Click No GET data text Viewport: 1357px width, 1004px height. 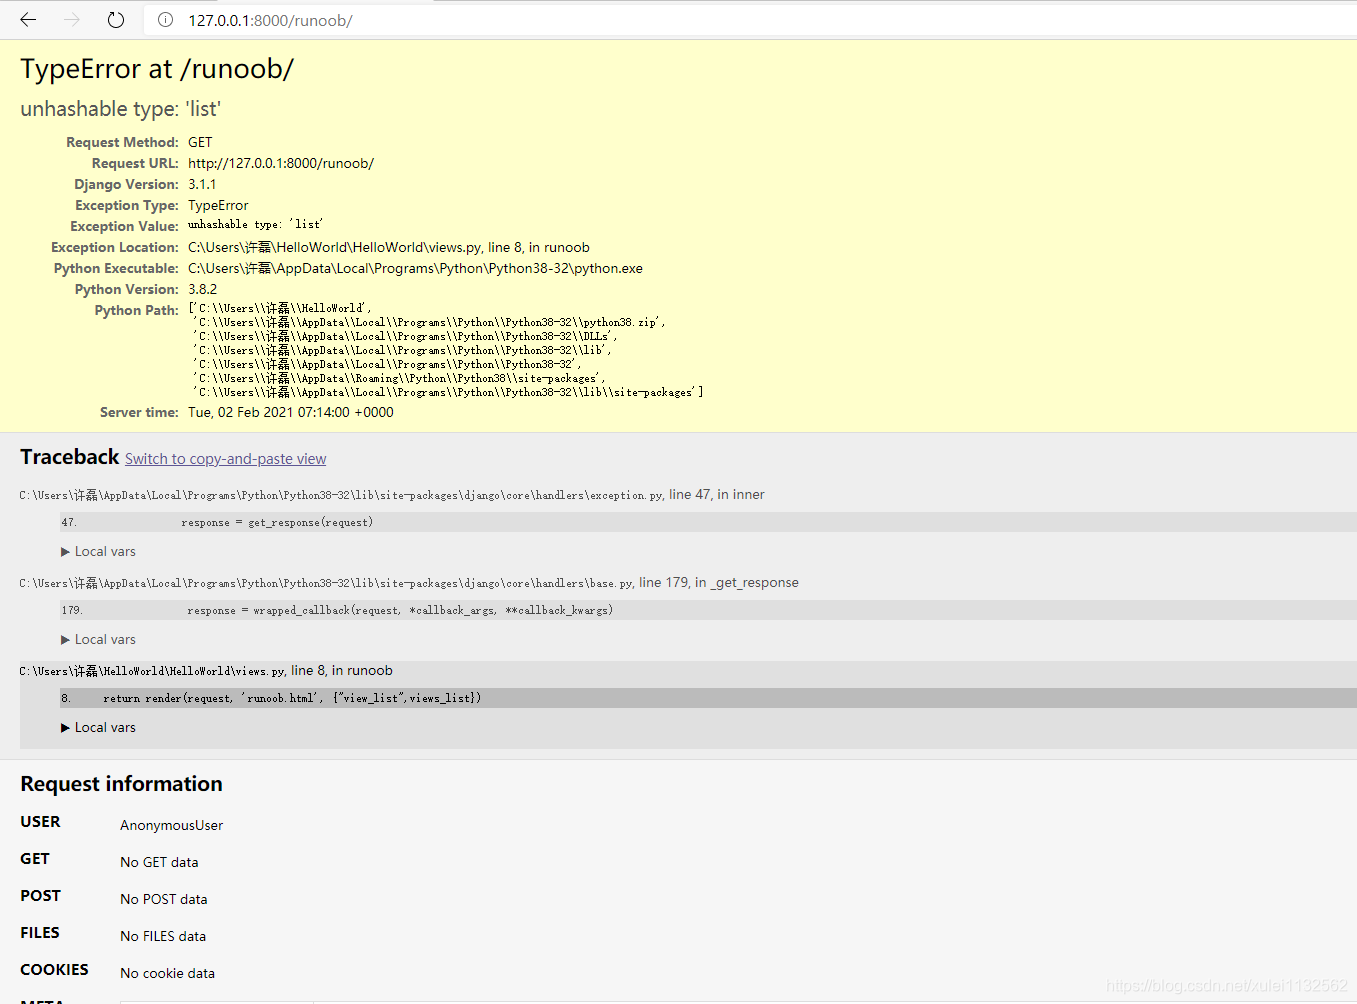(159, 862)
